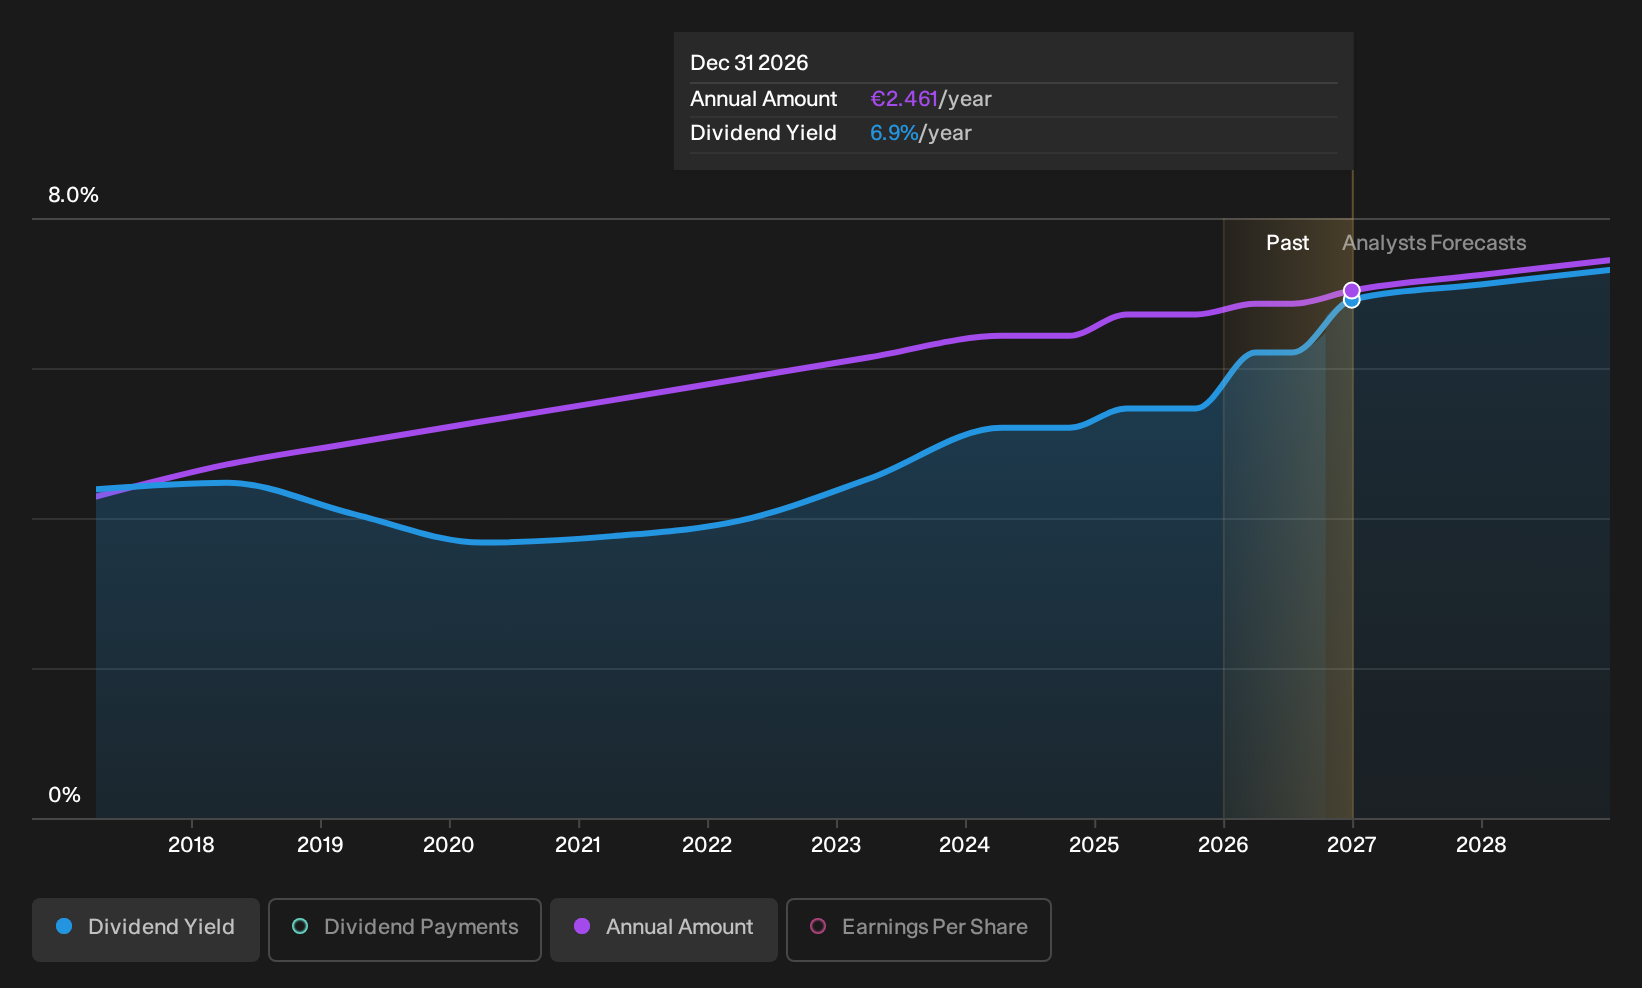
Task: Click the Past region label
Action: tap(1287, 243)
